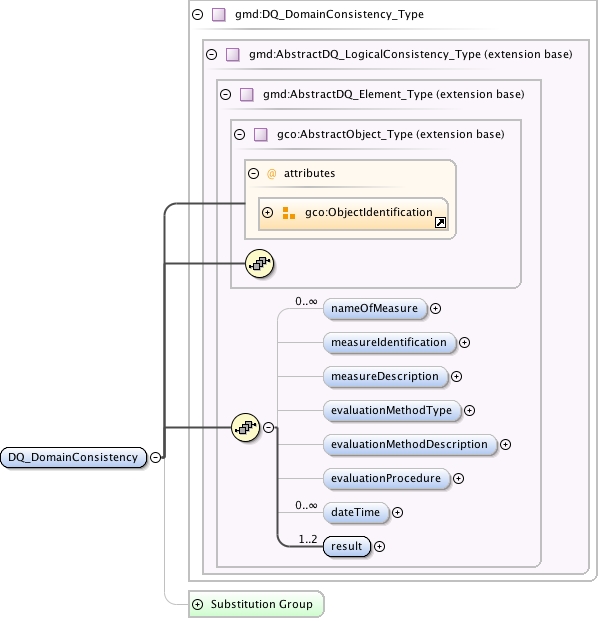Click the complex type icon of gmd:DQ_DomainConsistency_Type
The image size is (599, 621).
tap(219, 15)
